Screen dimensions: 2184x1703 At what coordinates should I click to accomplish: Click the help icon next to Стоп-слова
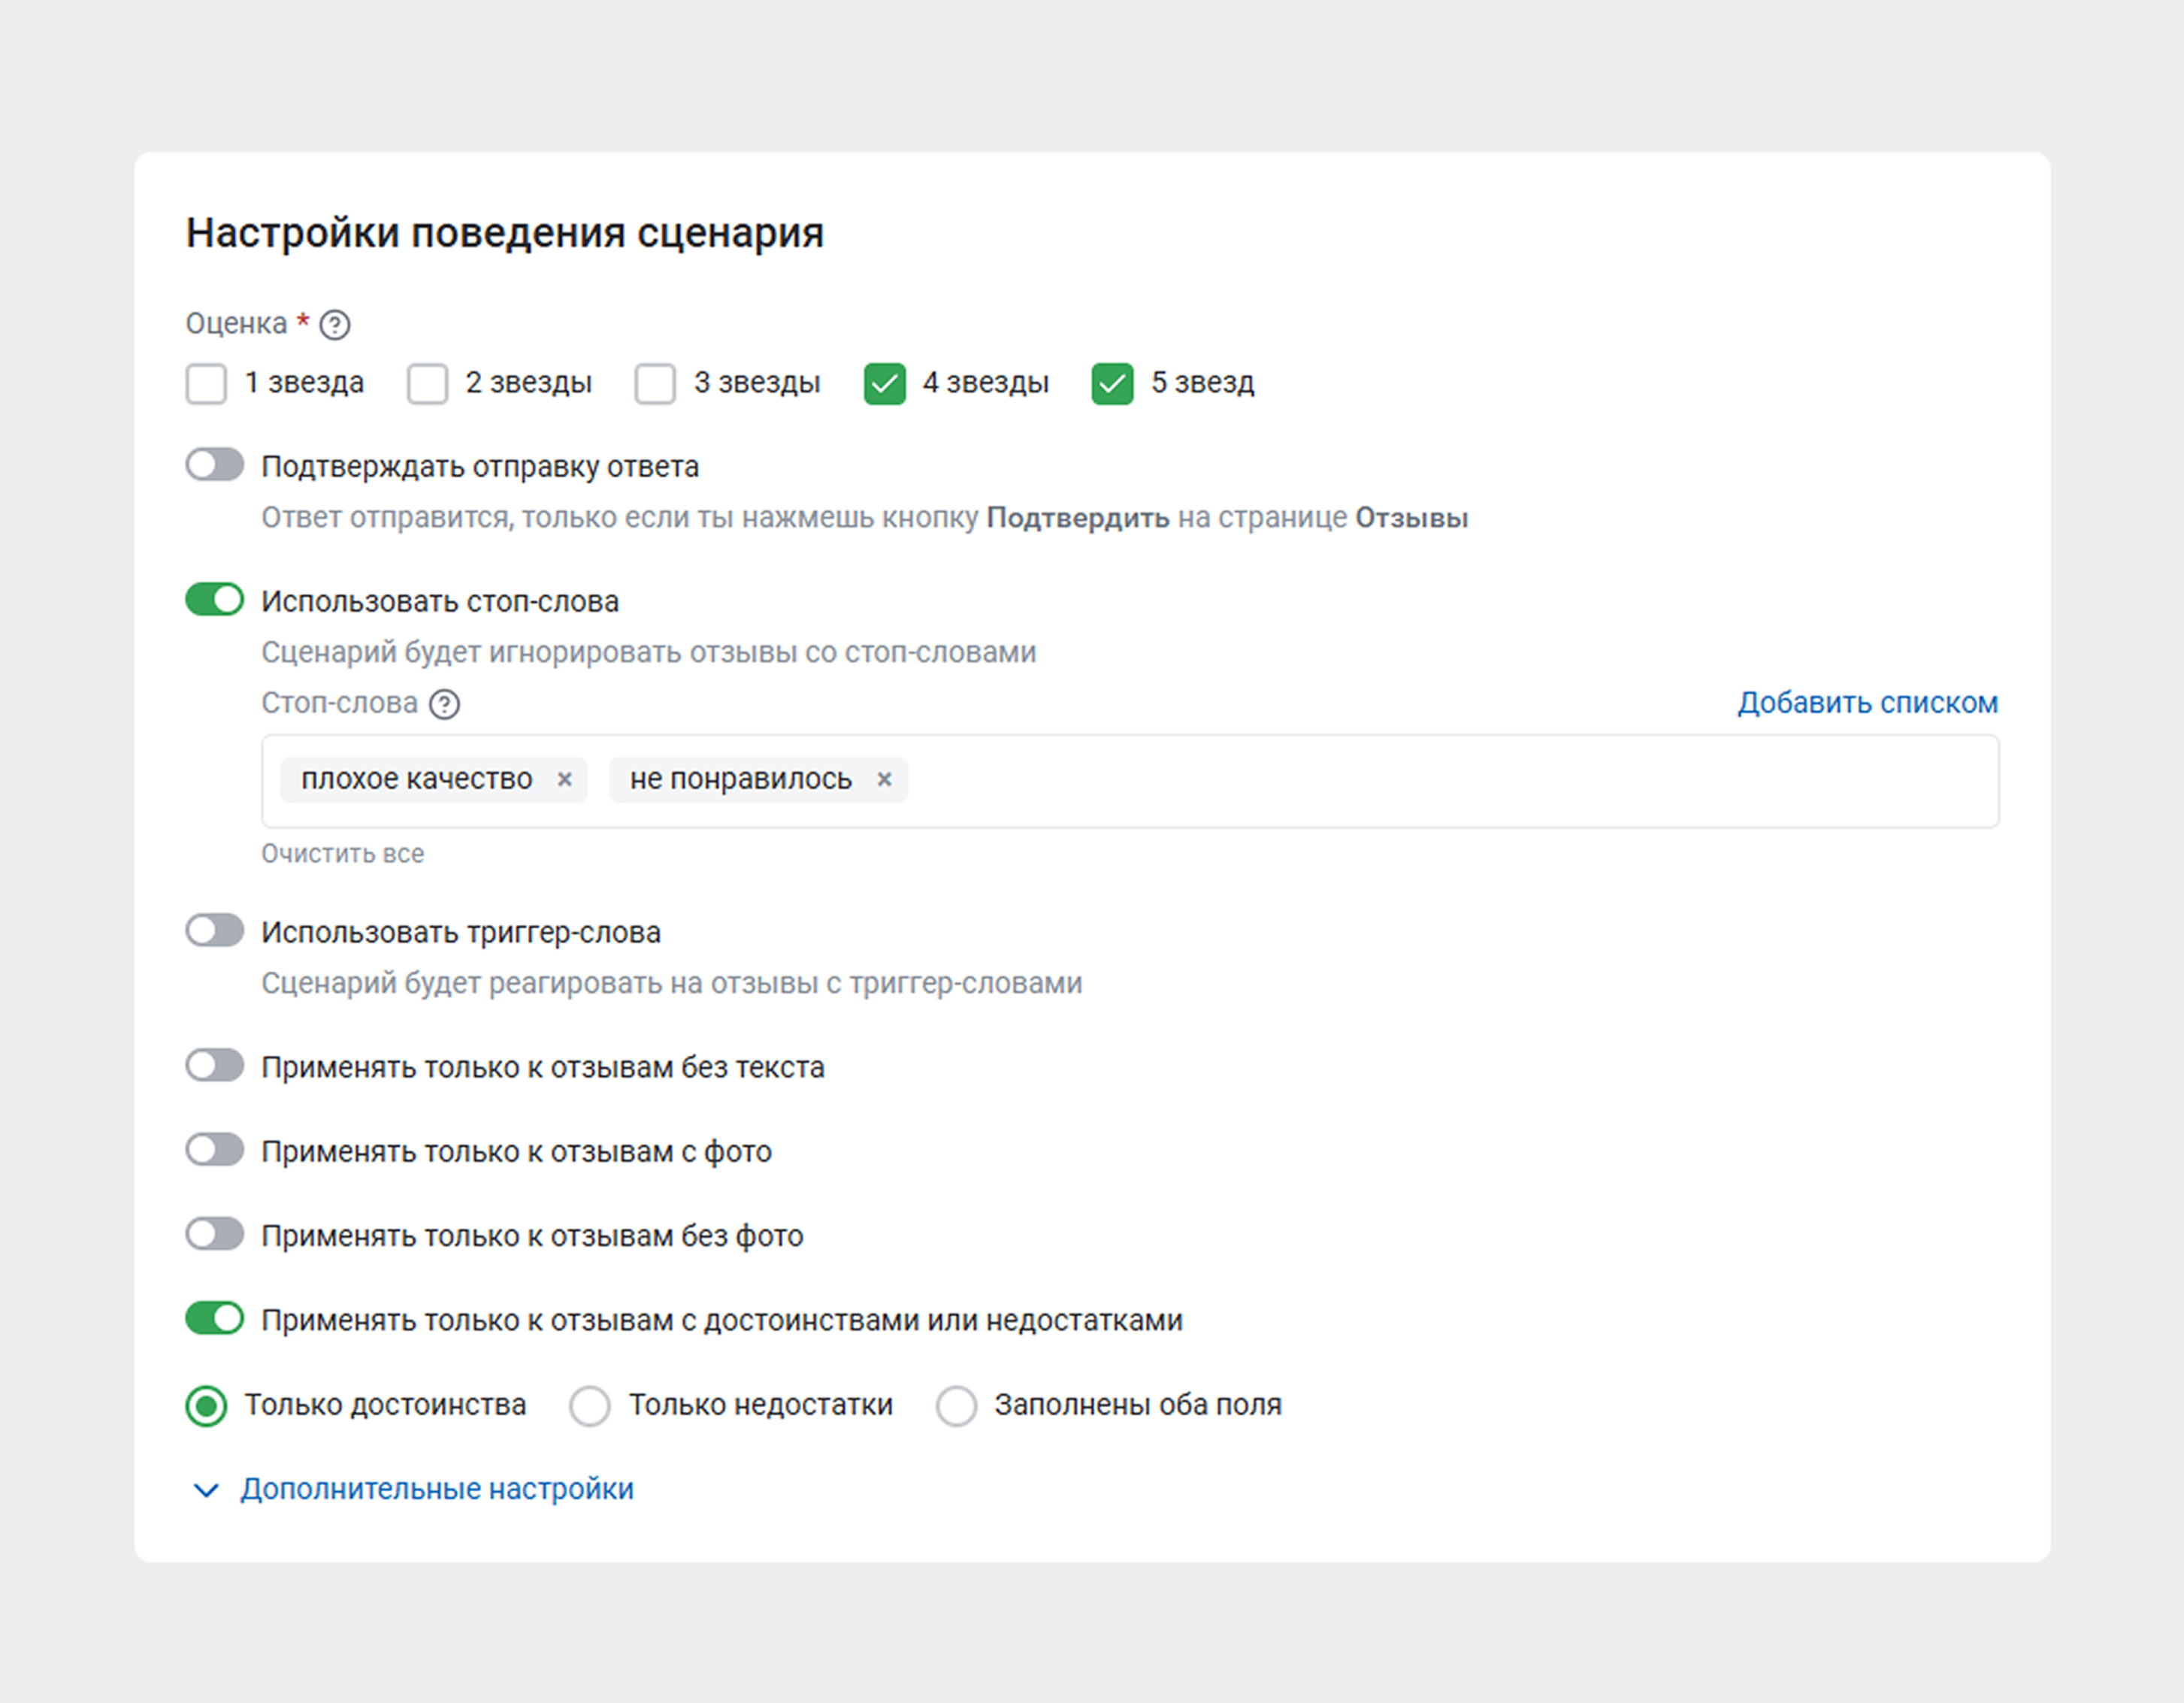point(444,704)
